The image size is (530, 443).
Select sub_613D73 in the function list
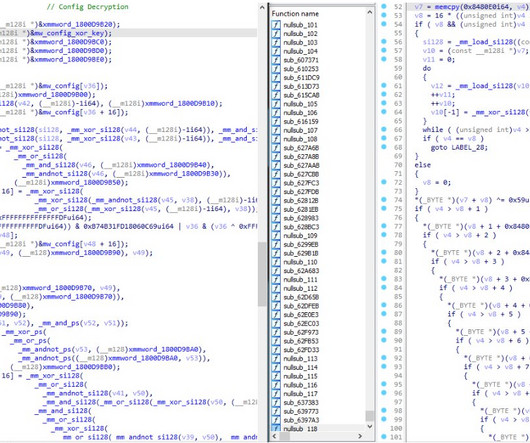pos(301,87)
